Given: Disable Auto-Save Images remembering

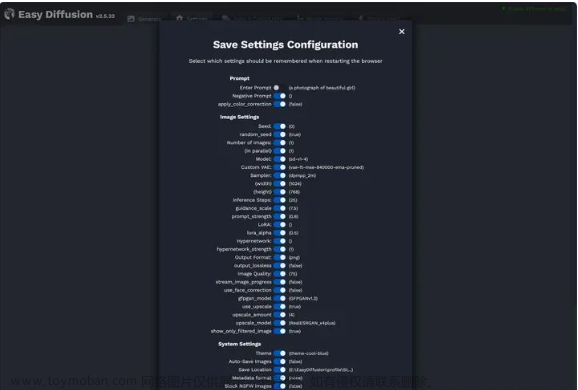Looking at the screenshot, I should point(280,362).
